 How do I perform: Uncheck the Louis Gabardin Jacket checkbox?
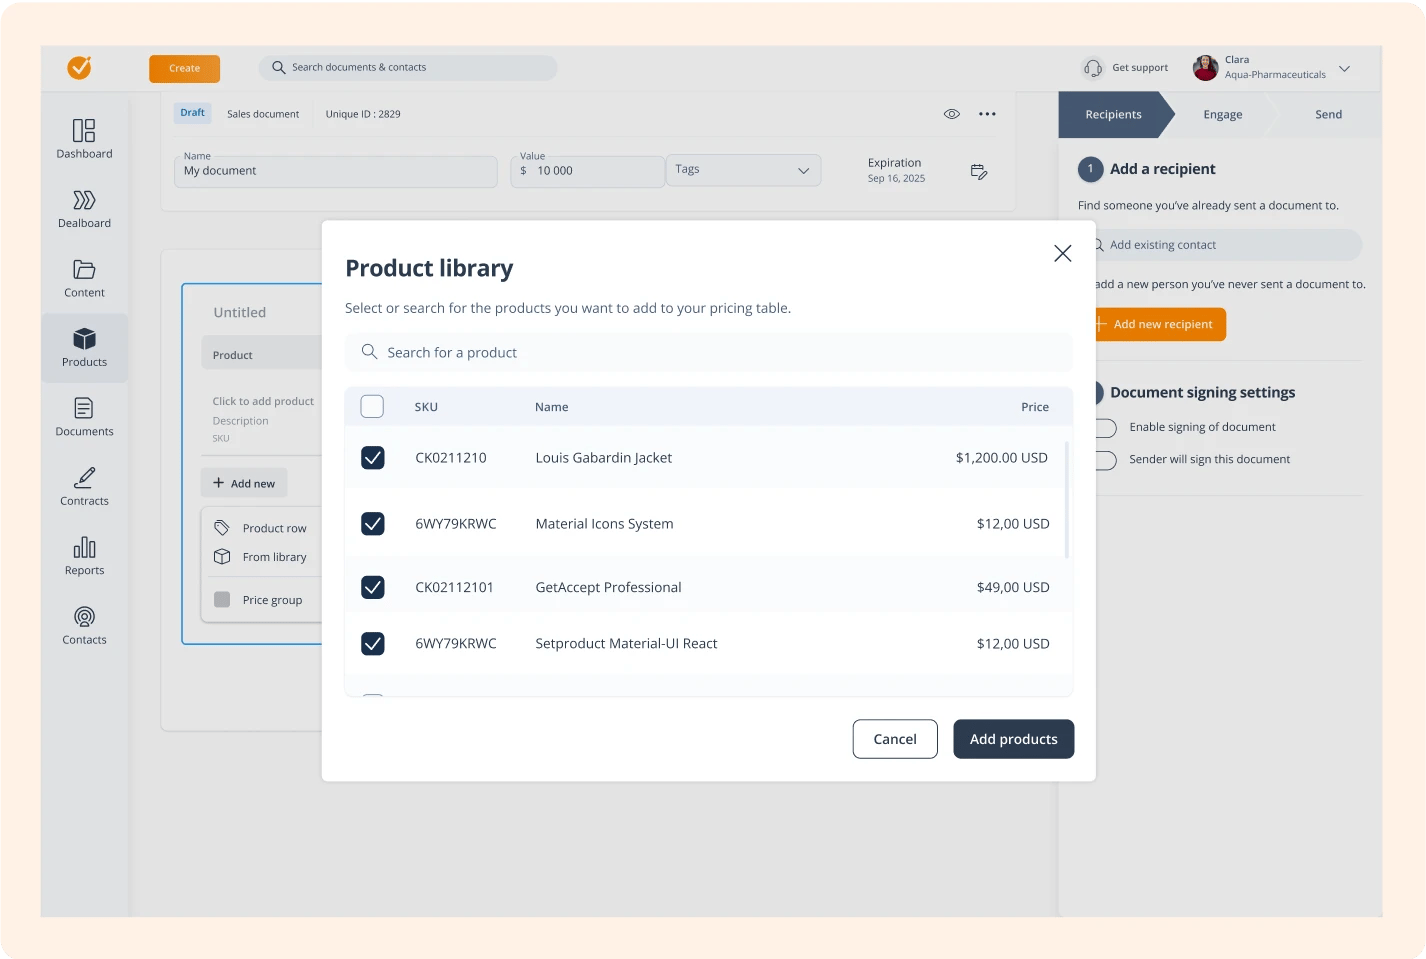(x=372, y=457)
